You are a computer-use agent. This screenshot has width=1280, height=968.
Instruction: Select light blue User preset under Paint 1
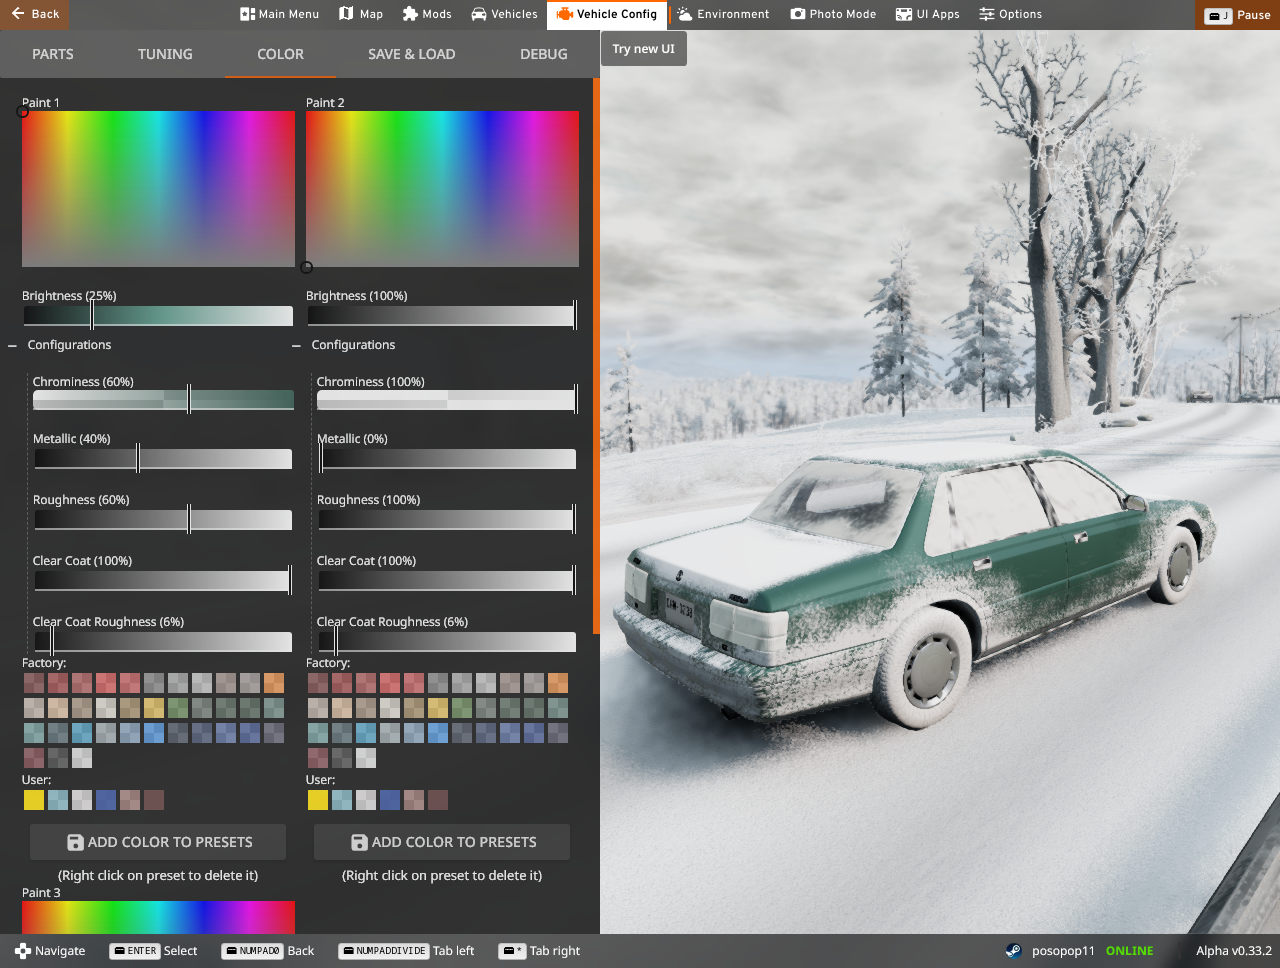tap(58, 800)
